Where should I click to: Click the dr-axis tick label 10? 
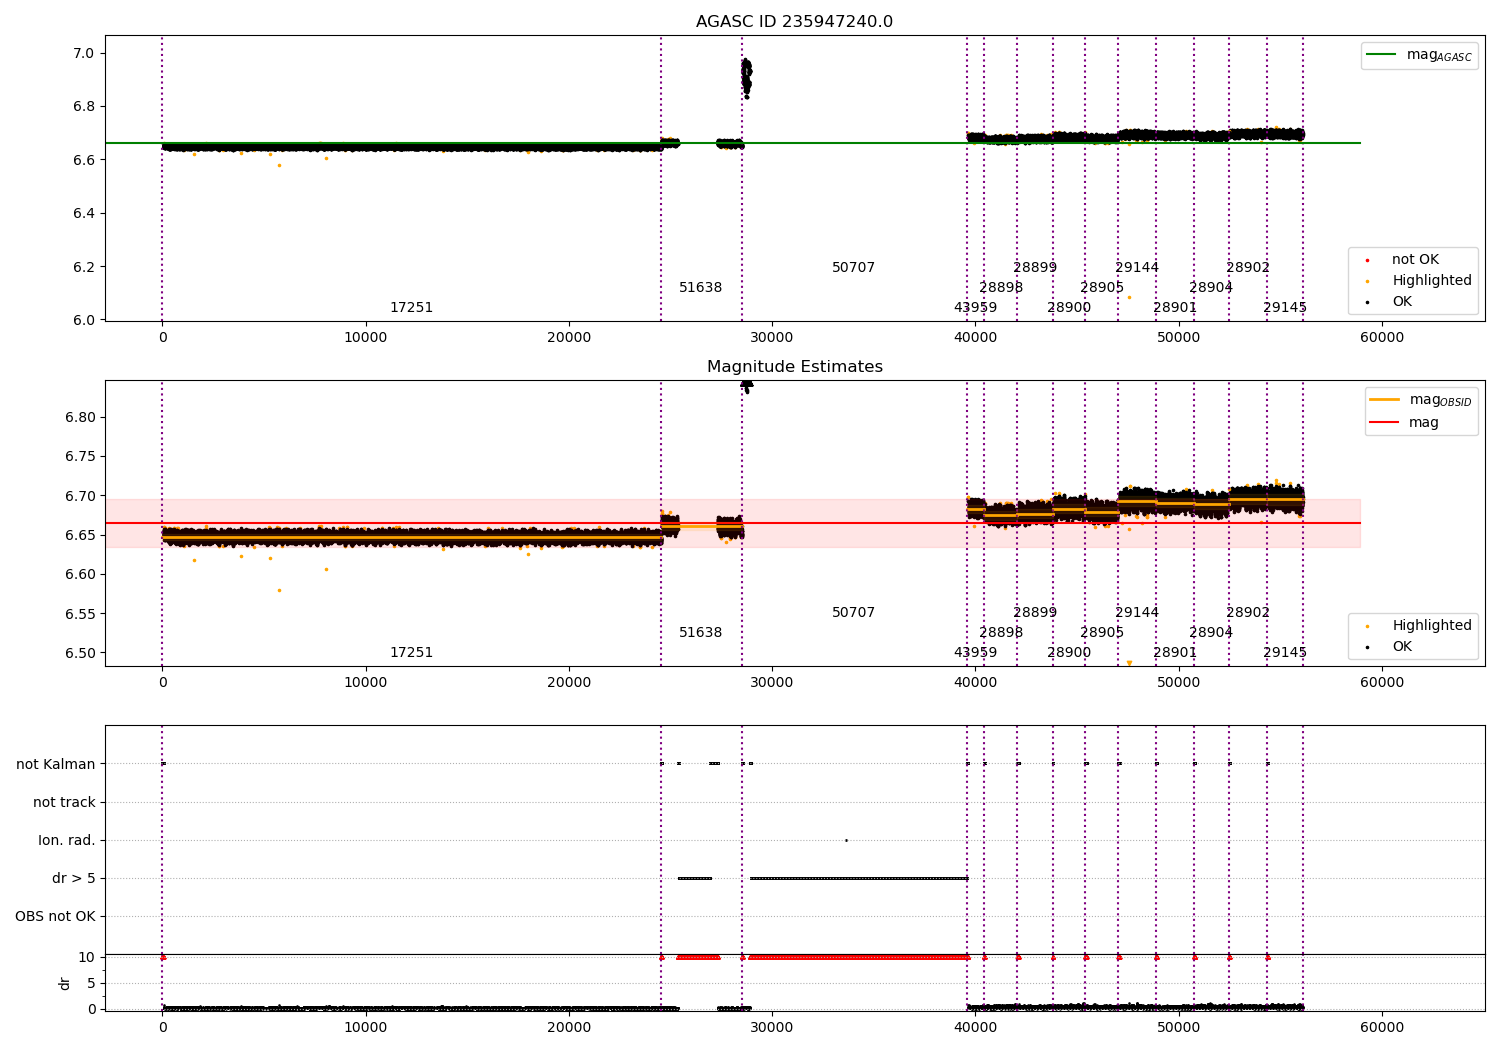[x=87, y=958]
